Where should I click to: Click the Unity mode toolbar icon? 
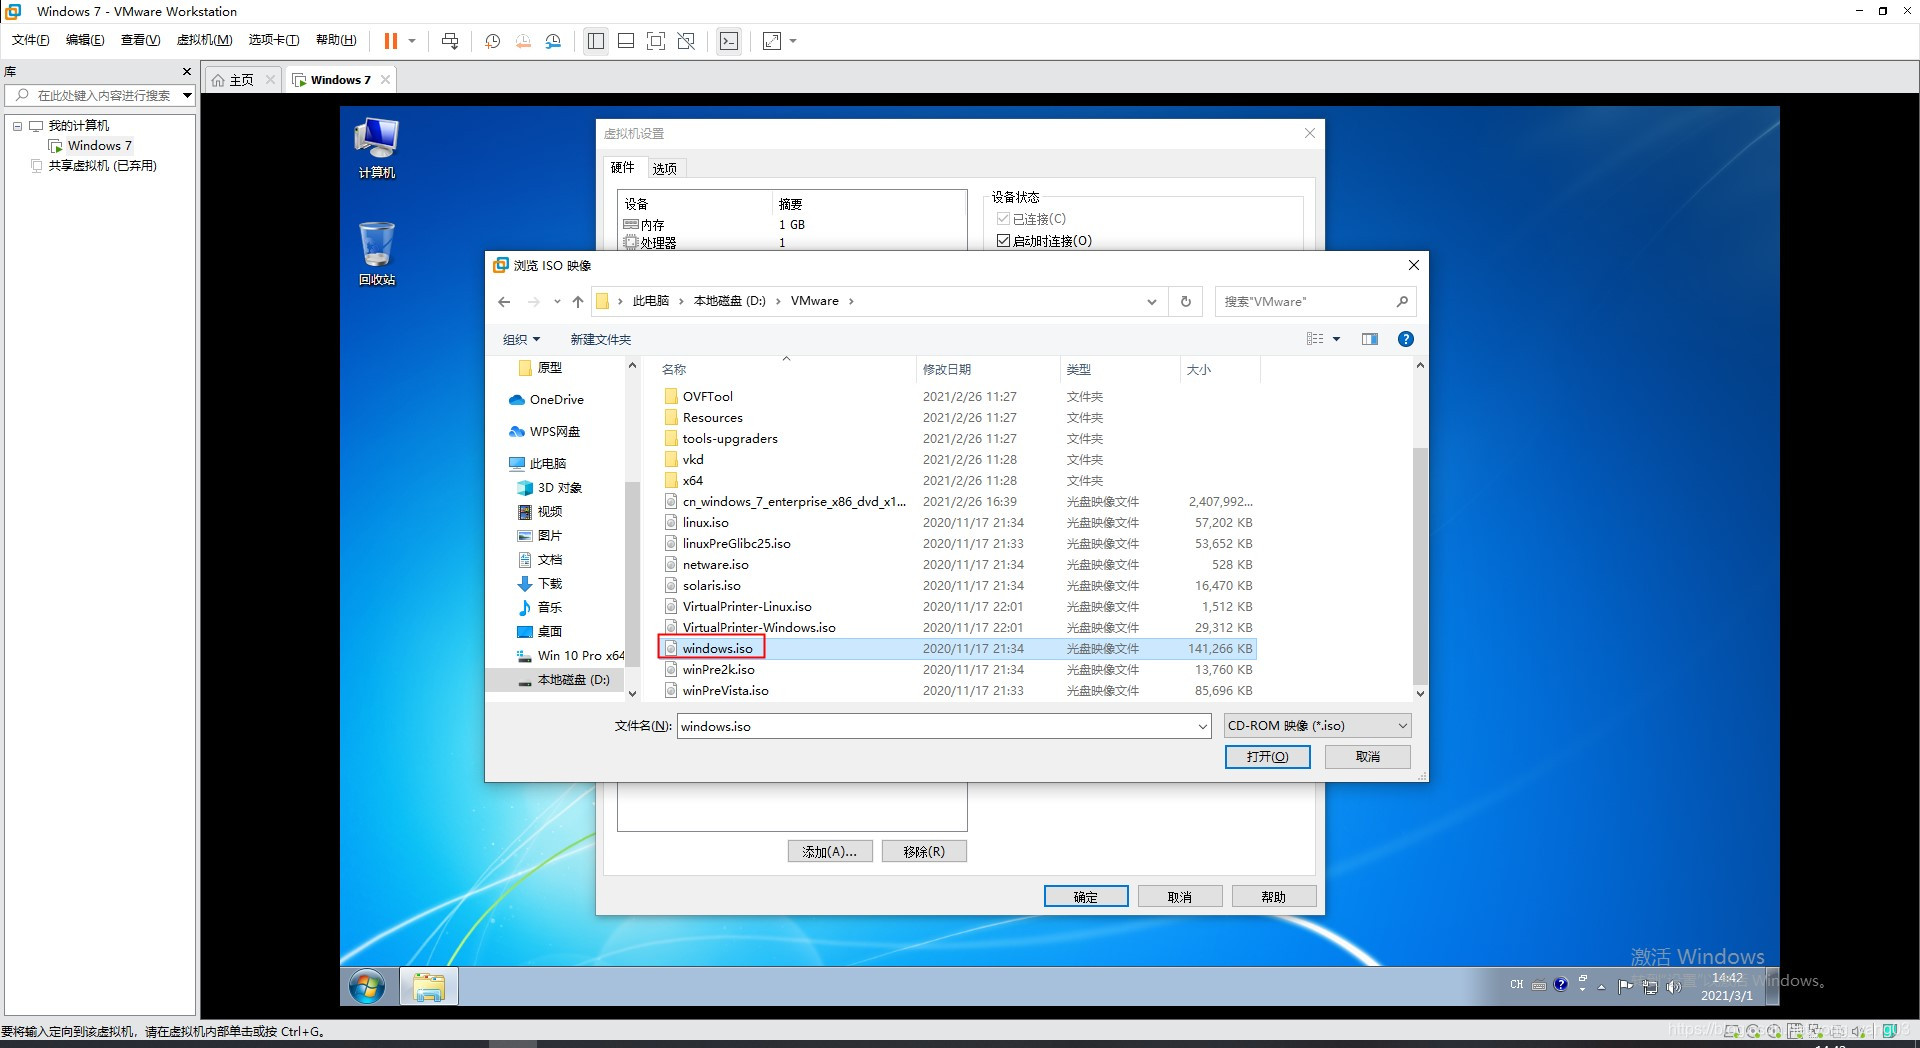click(x=686, y=41)
